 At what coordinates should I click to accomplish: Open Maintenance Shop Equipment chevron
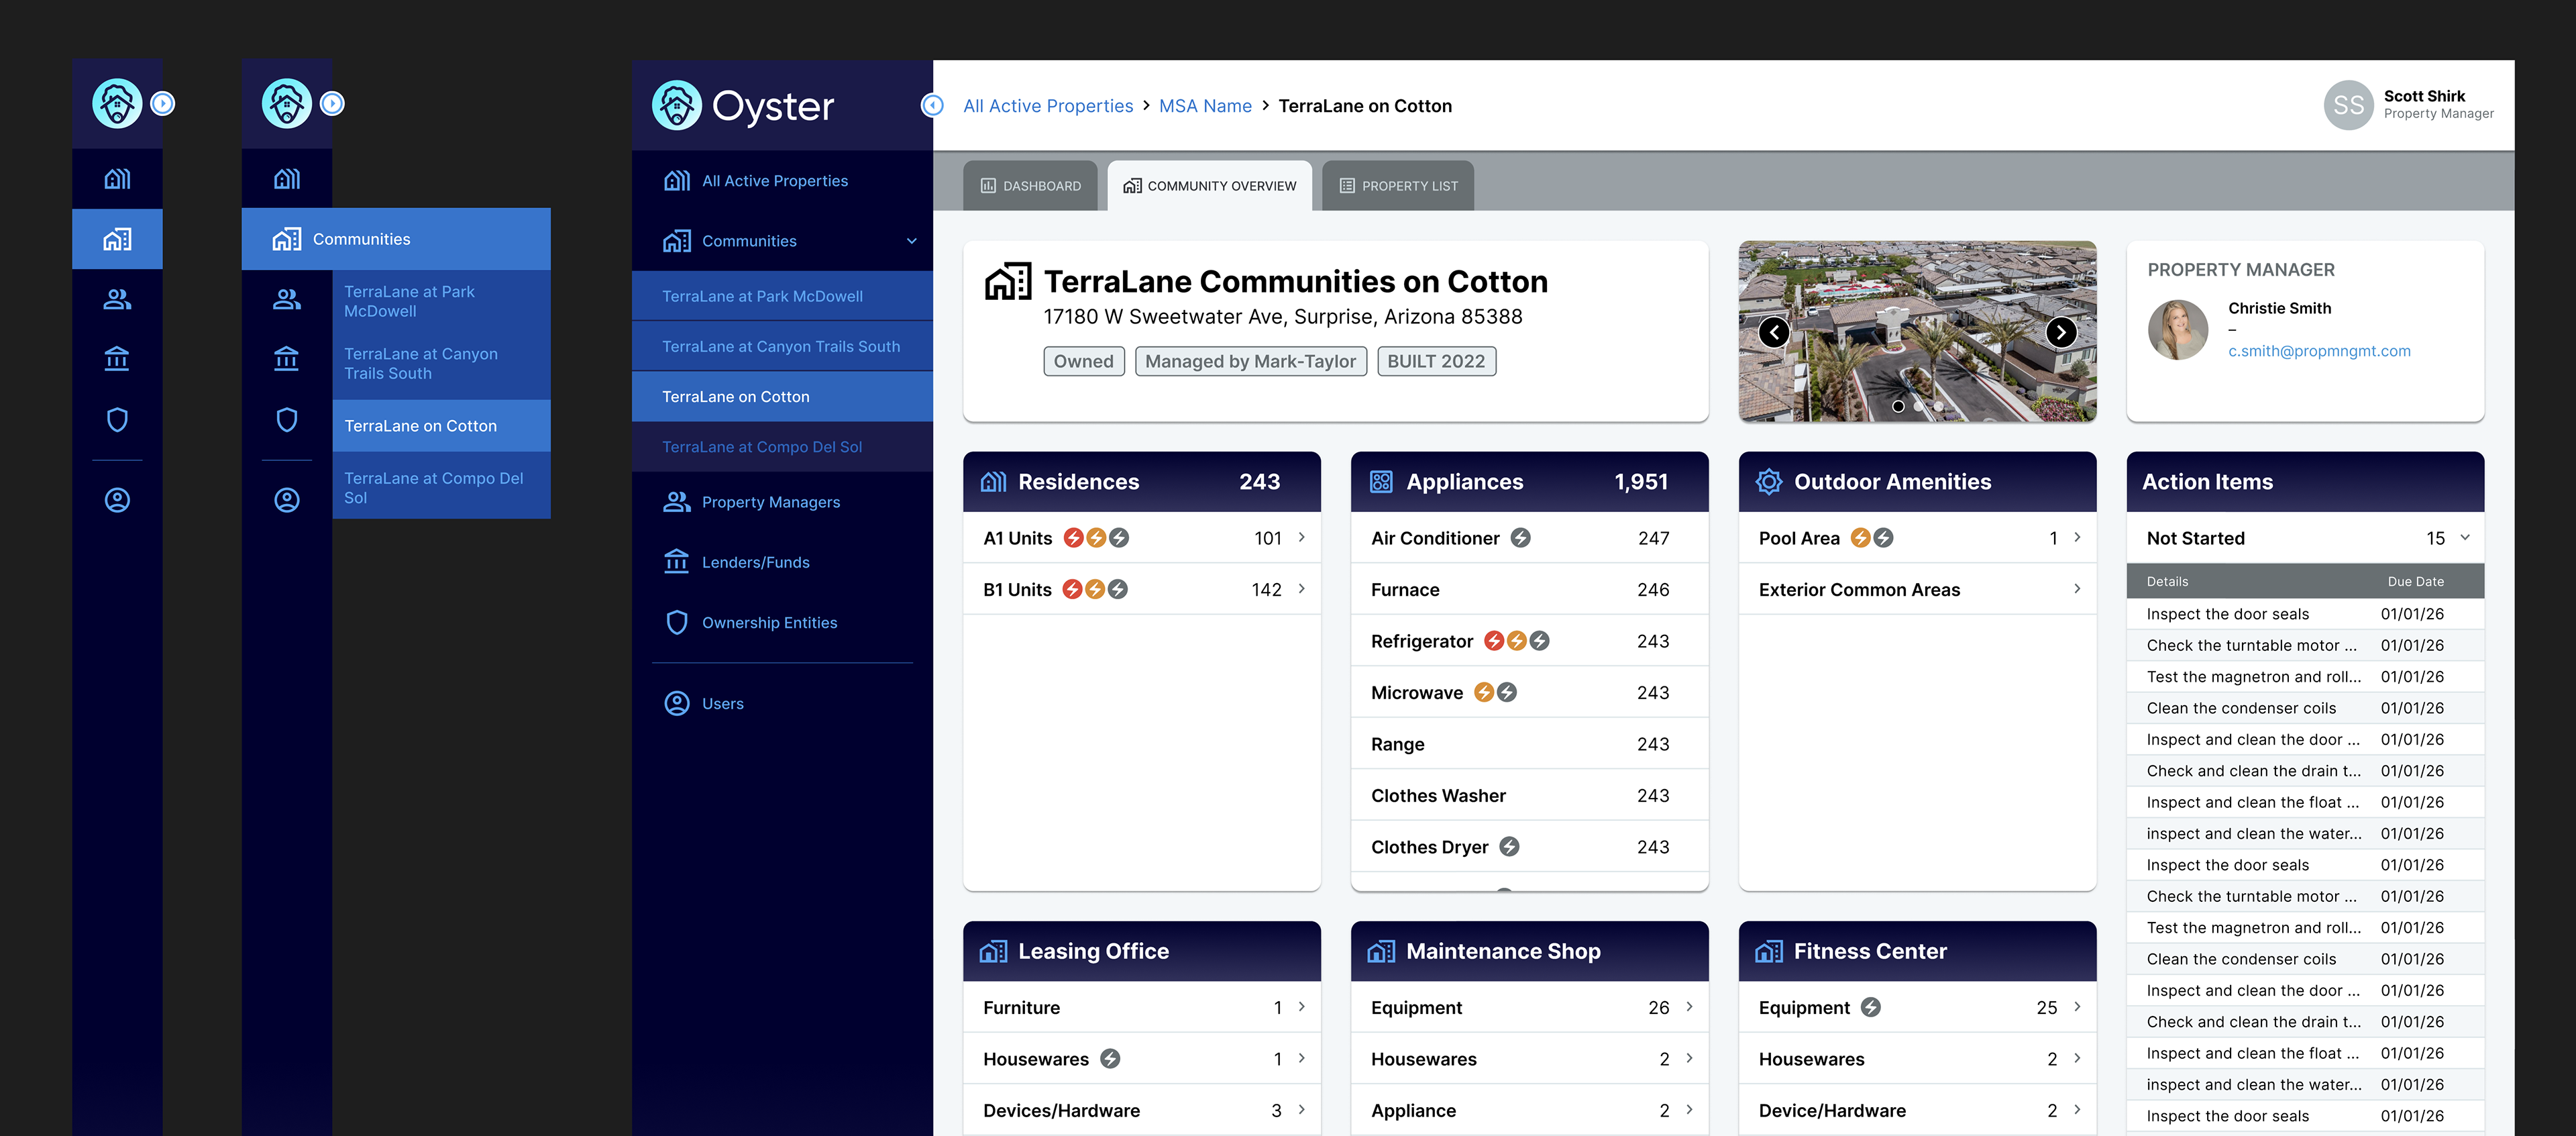[x=1689, y=1007]
